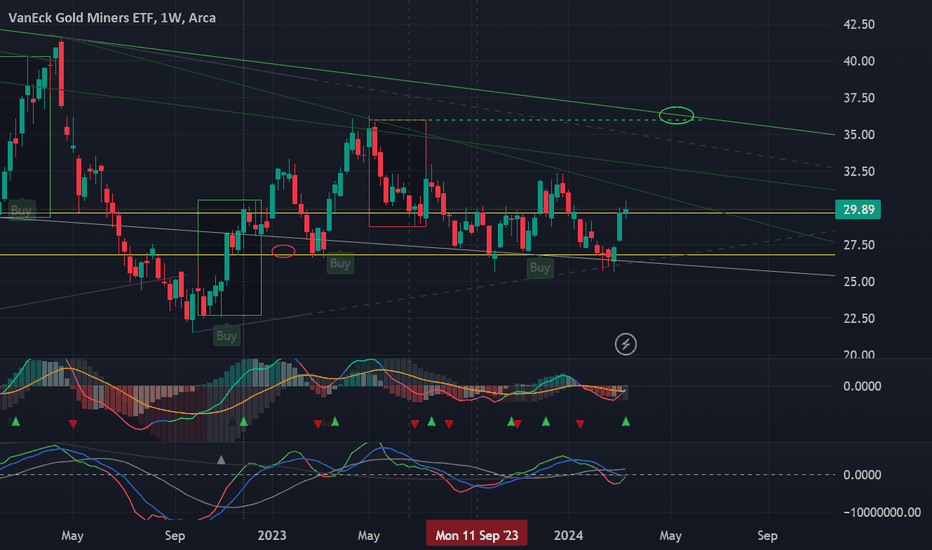Click the Buy label beside the red ellipse
The width and height of the screenshot is (932, 550).
point(340,263)
